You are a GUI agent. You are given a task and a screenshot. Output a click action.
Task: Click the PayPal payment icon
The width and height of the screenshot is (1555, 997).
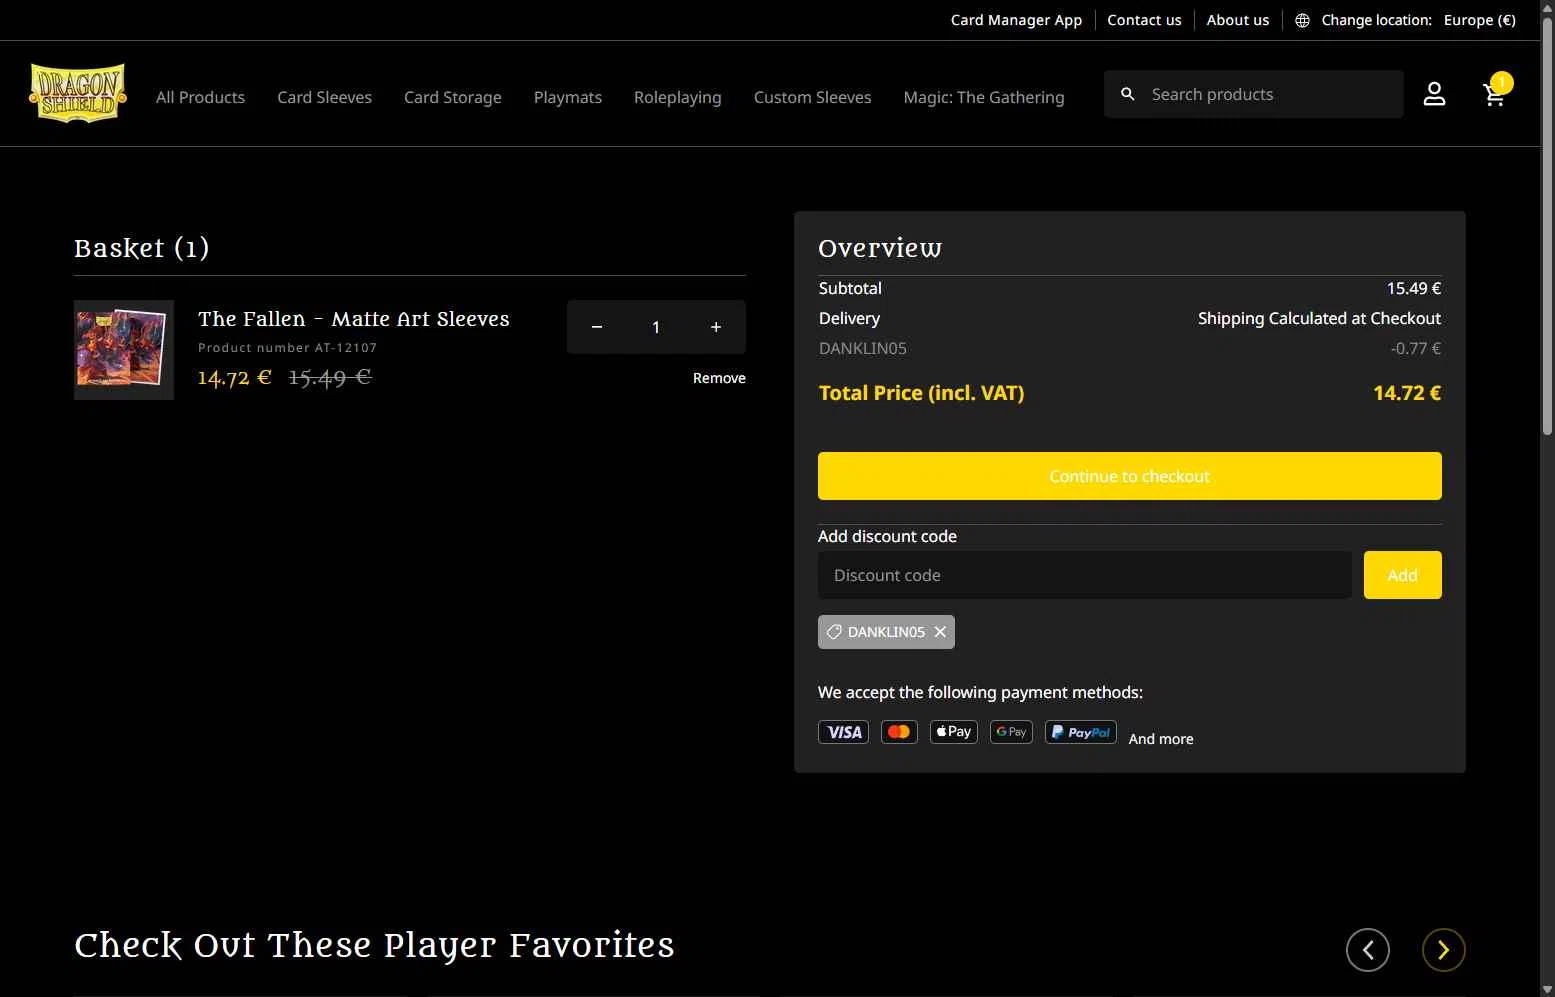[x=1081, y=732]
